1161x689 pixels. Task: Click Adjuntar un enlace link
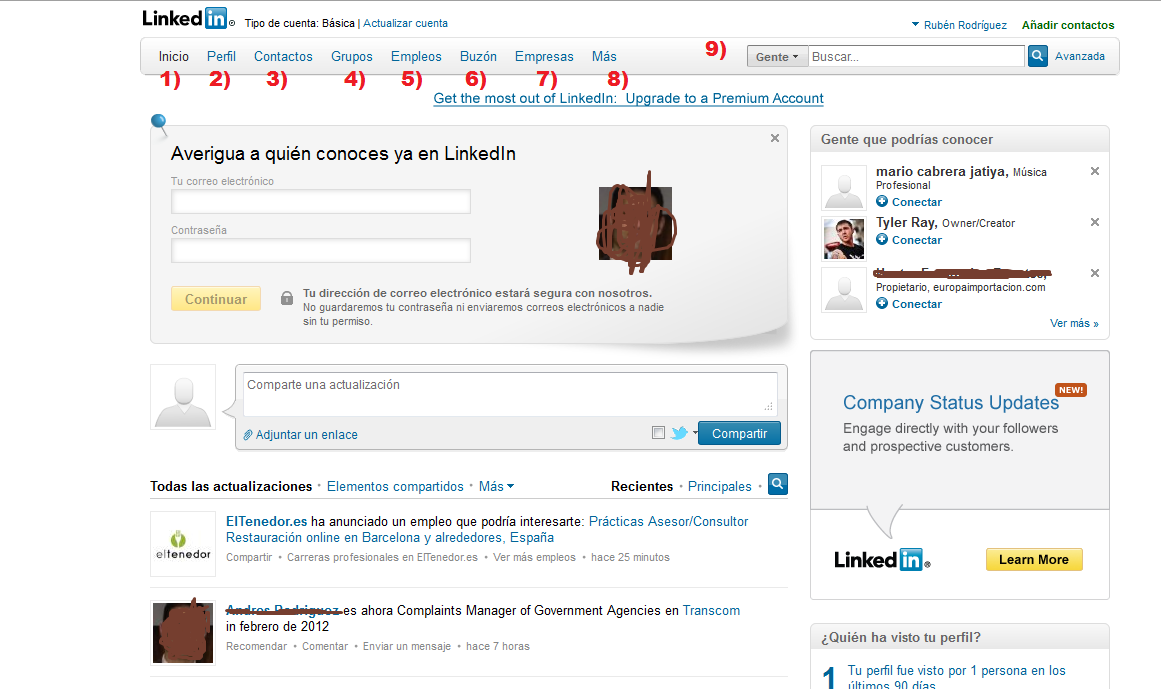pyautogui.click(x=307, y=434)
